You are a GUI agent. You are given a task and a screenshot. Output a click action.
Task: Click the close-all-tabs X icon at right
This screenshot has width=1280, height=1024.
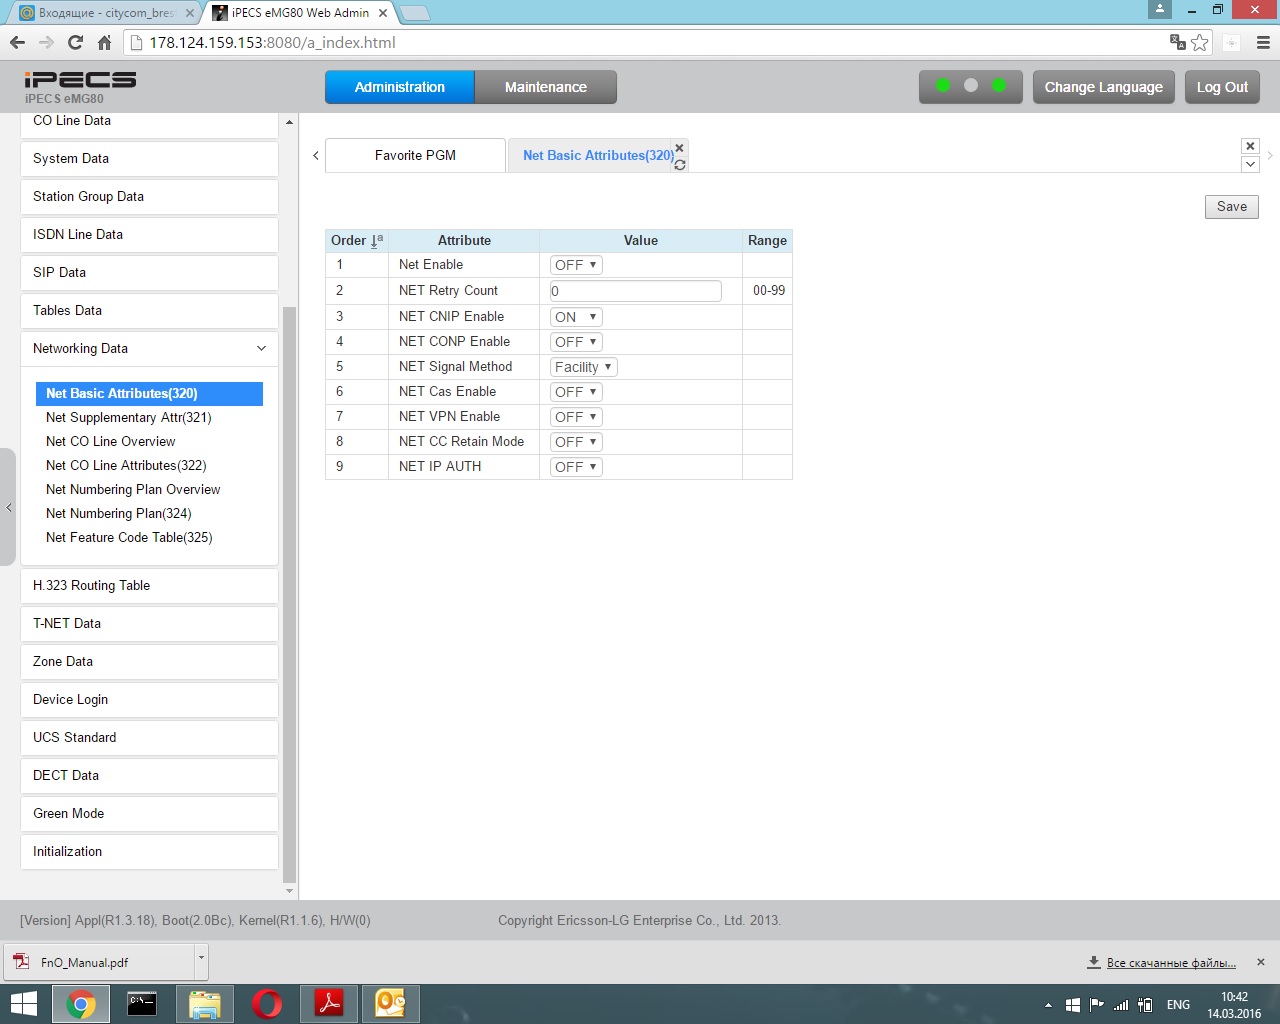[1250, 146]
